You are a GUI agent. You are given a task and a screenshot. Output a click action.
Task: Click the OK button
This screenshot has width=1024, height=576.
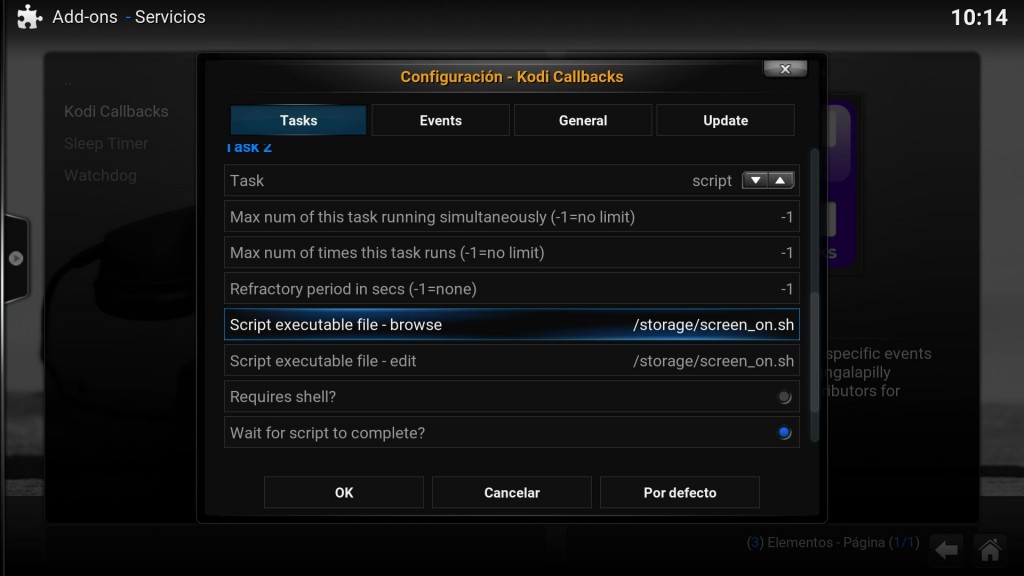[x=344, y=492]
